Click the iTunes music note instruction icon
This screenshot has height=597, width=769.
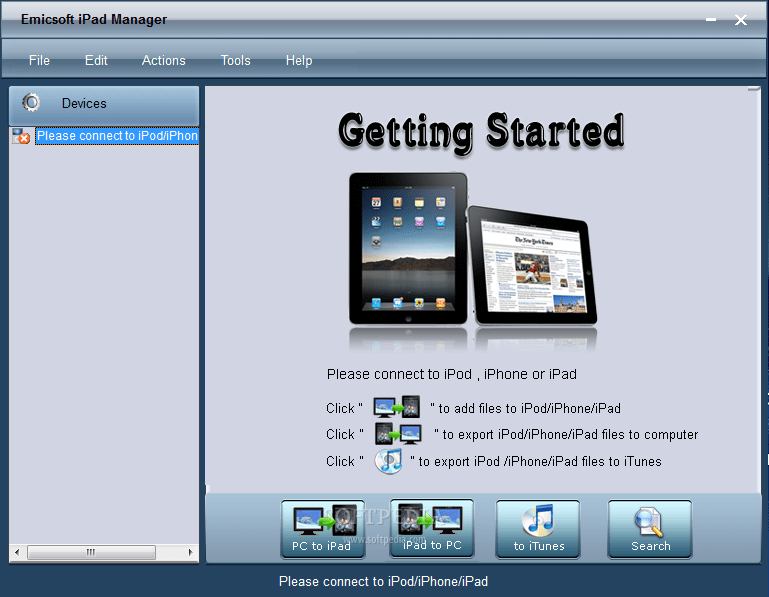click(x=388, y=461)
